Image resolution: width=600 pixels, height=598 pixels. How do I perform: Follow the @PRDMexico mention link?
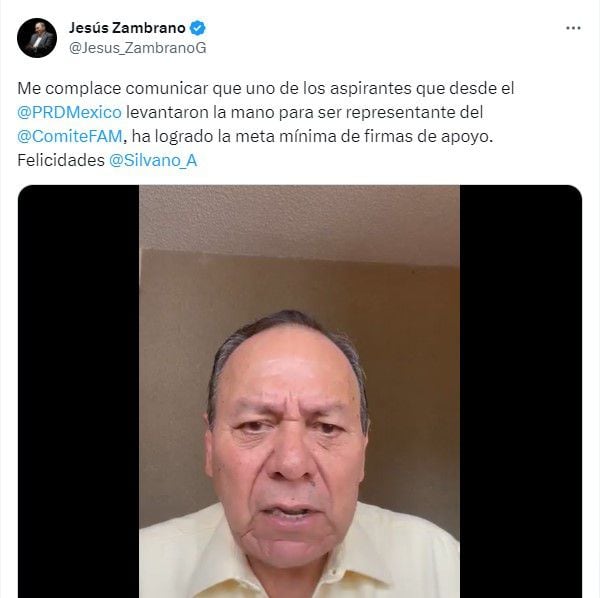coord(69,112)
